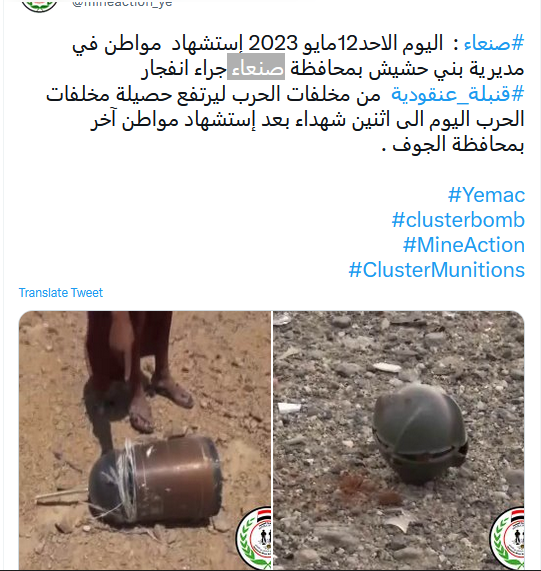Click the Yemac logo watermark on left photo
The image size is (541, 571).
click(x=254, y=538)
